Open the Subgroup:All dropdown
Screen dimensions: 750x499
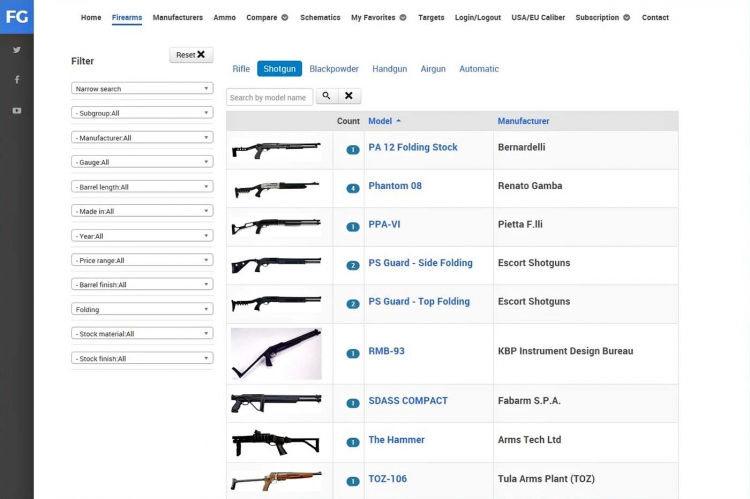pyautogui.click(x=142, y=113)
